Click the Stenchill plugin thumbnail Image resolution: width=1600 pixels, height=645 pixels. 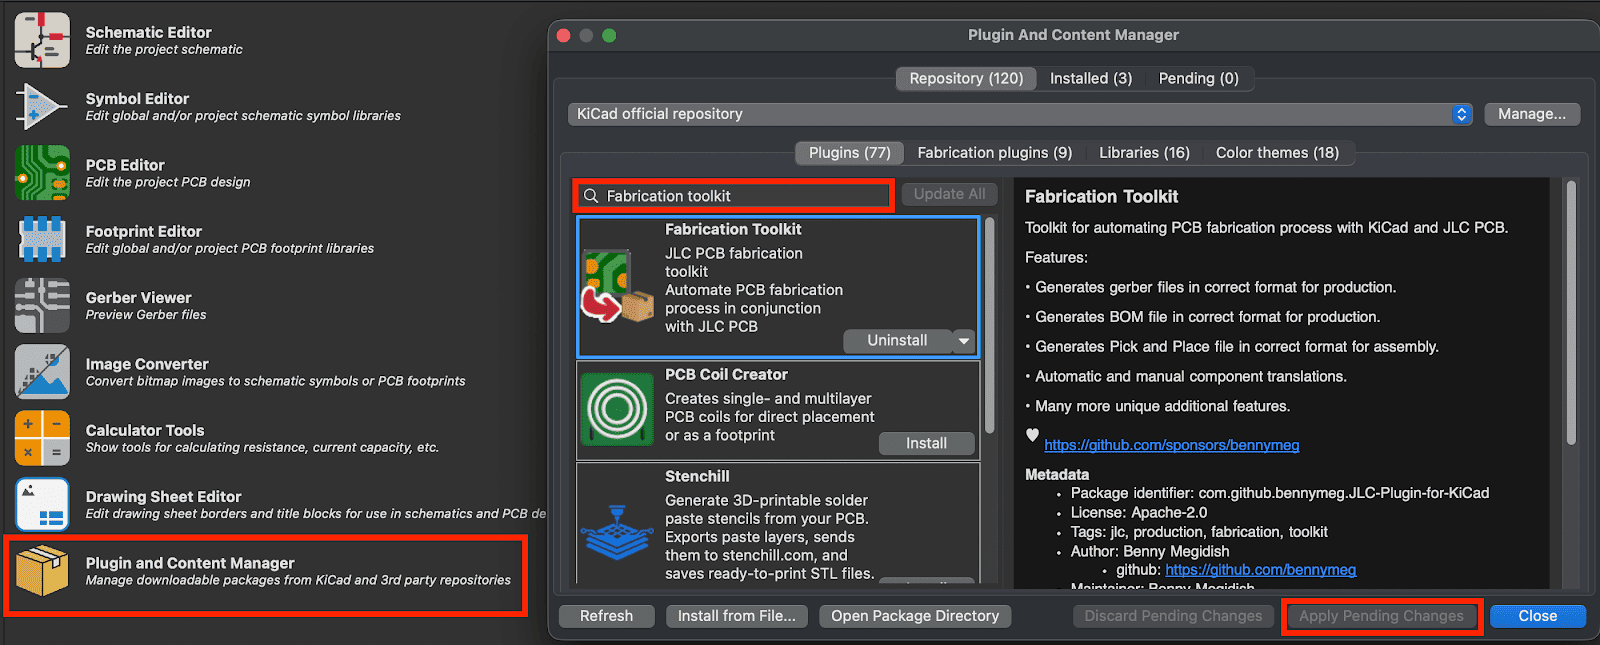pyautogui.click(x=617, y=532)
